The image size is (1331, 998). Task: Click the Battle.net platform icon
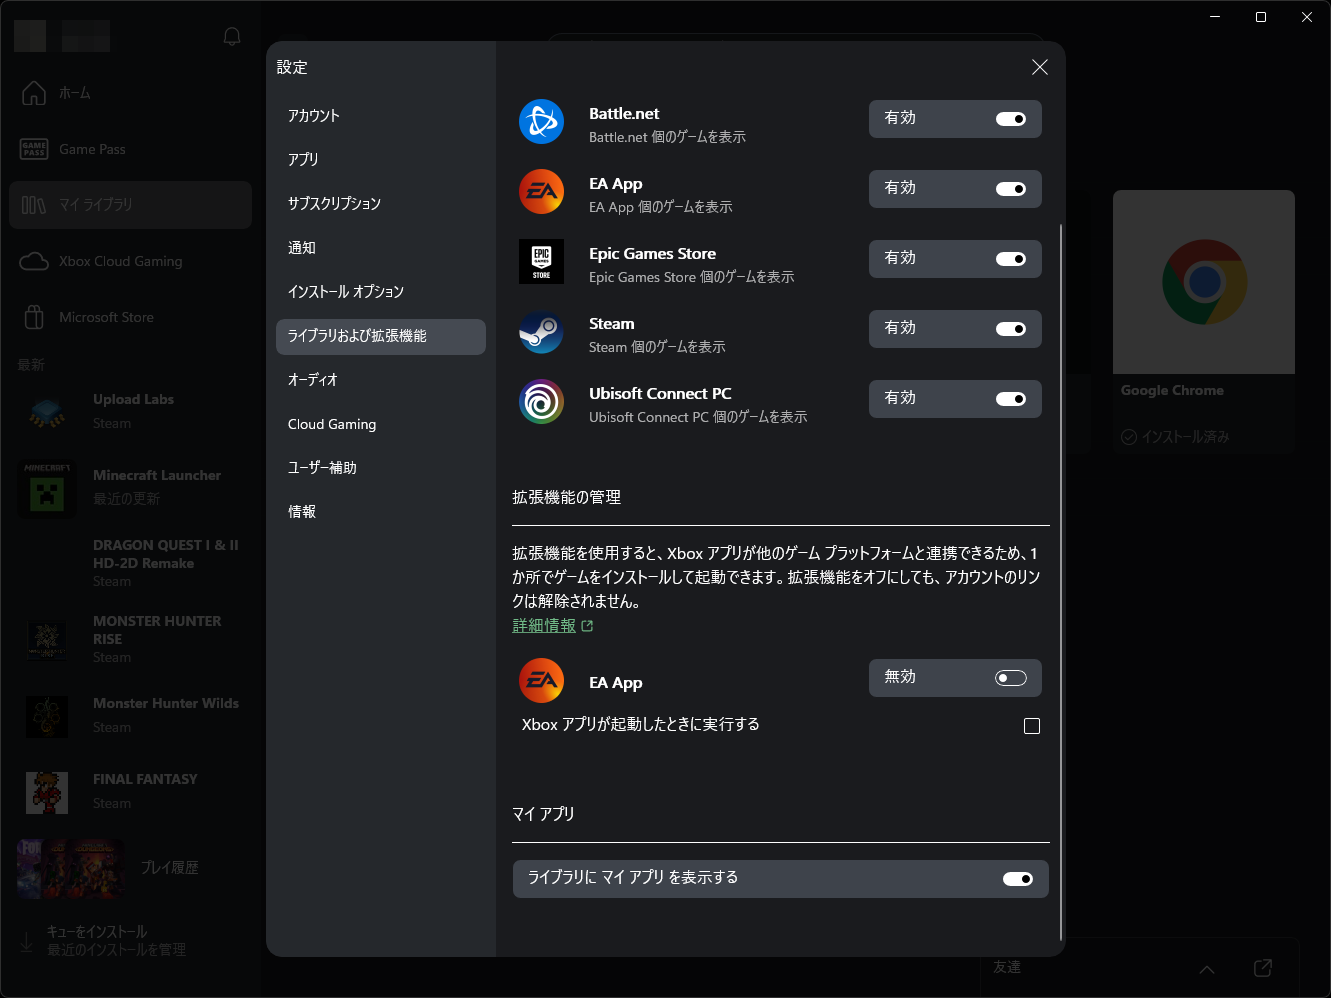(541, 121)
